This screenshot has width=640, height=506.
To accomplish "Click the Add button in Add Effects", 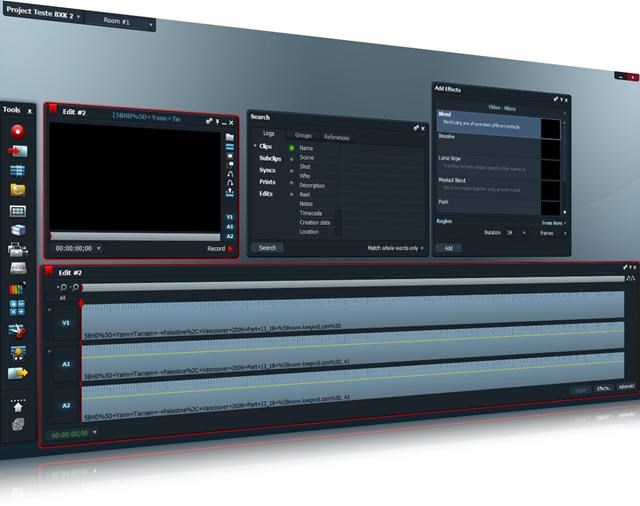I will click(x=447, y=247).
